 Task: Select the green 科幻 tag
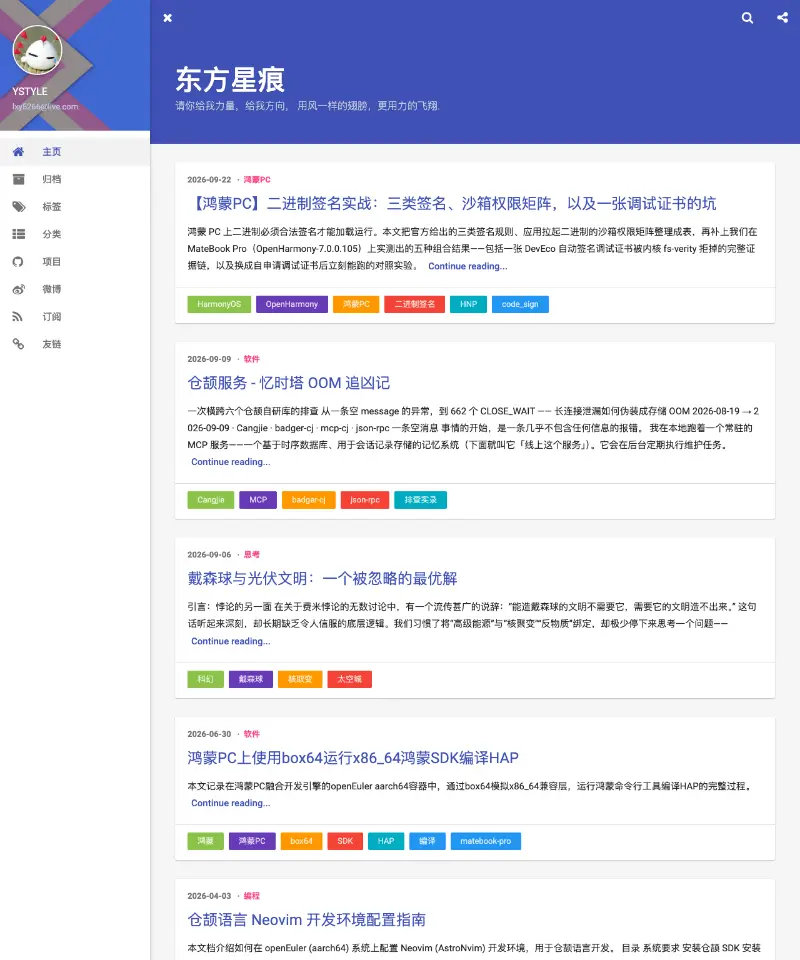[x=206, y=679]
